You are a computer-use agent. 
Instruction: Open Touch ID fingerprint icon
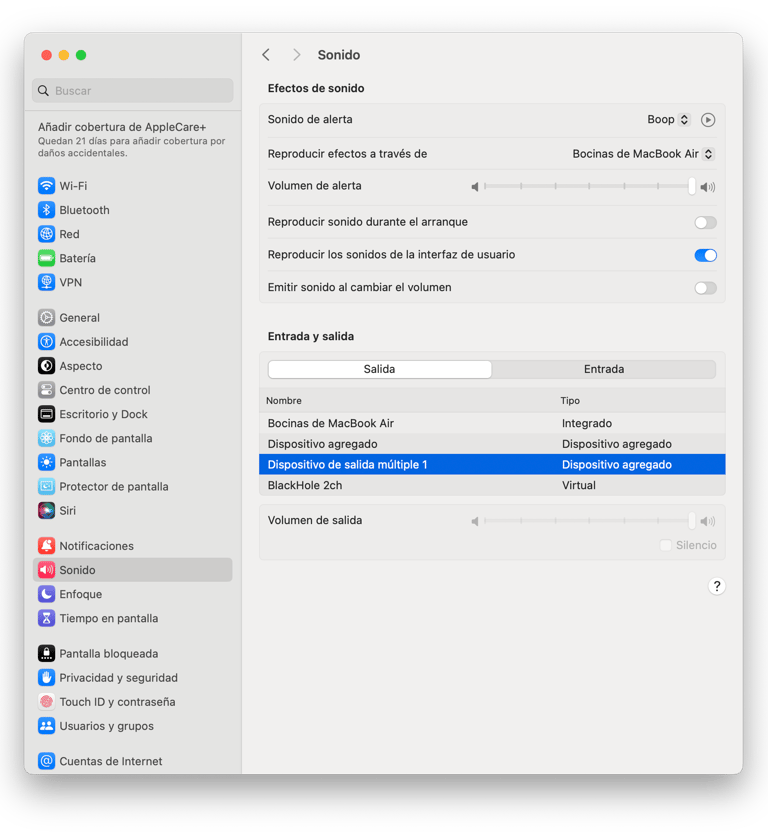[x=46, y=702]
